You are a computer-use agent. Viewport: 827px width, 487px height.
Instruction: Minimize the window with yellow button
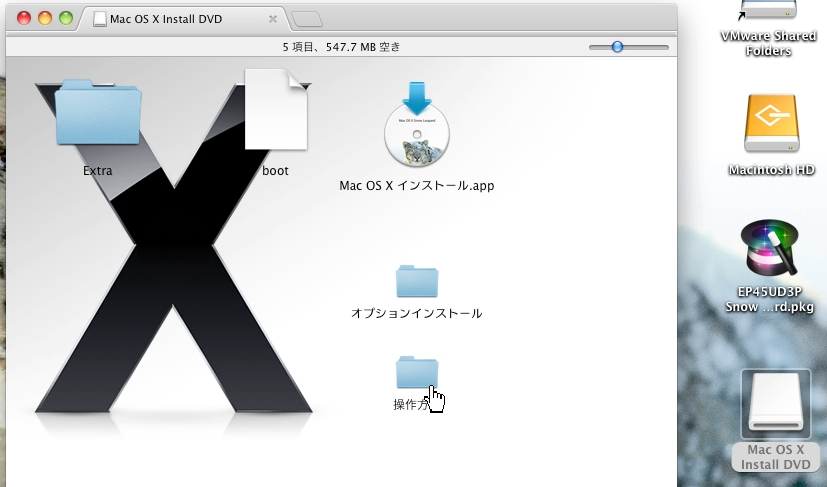point(45,18)
